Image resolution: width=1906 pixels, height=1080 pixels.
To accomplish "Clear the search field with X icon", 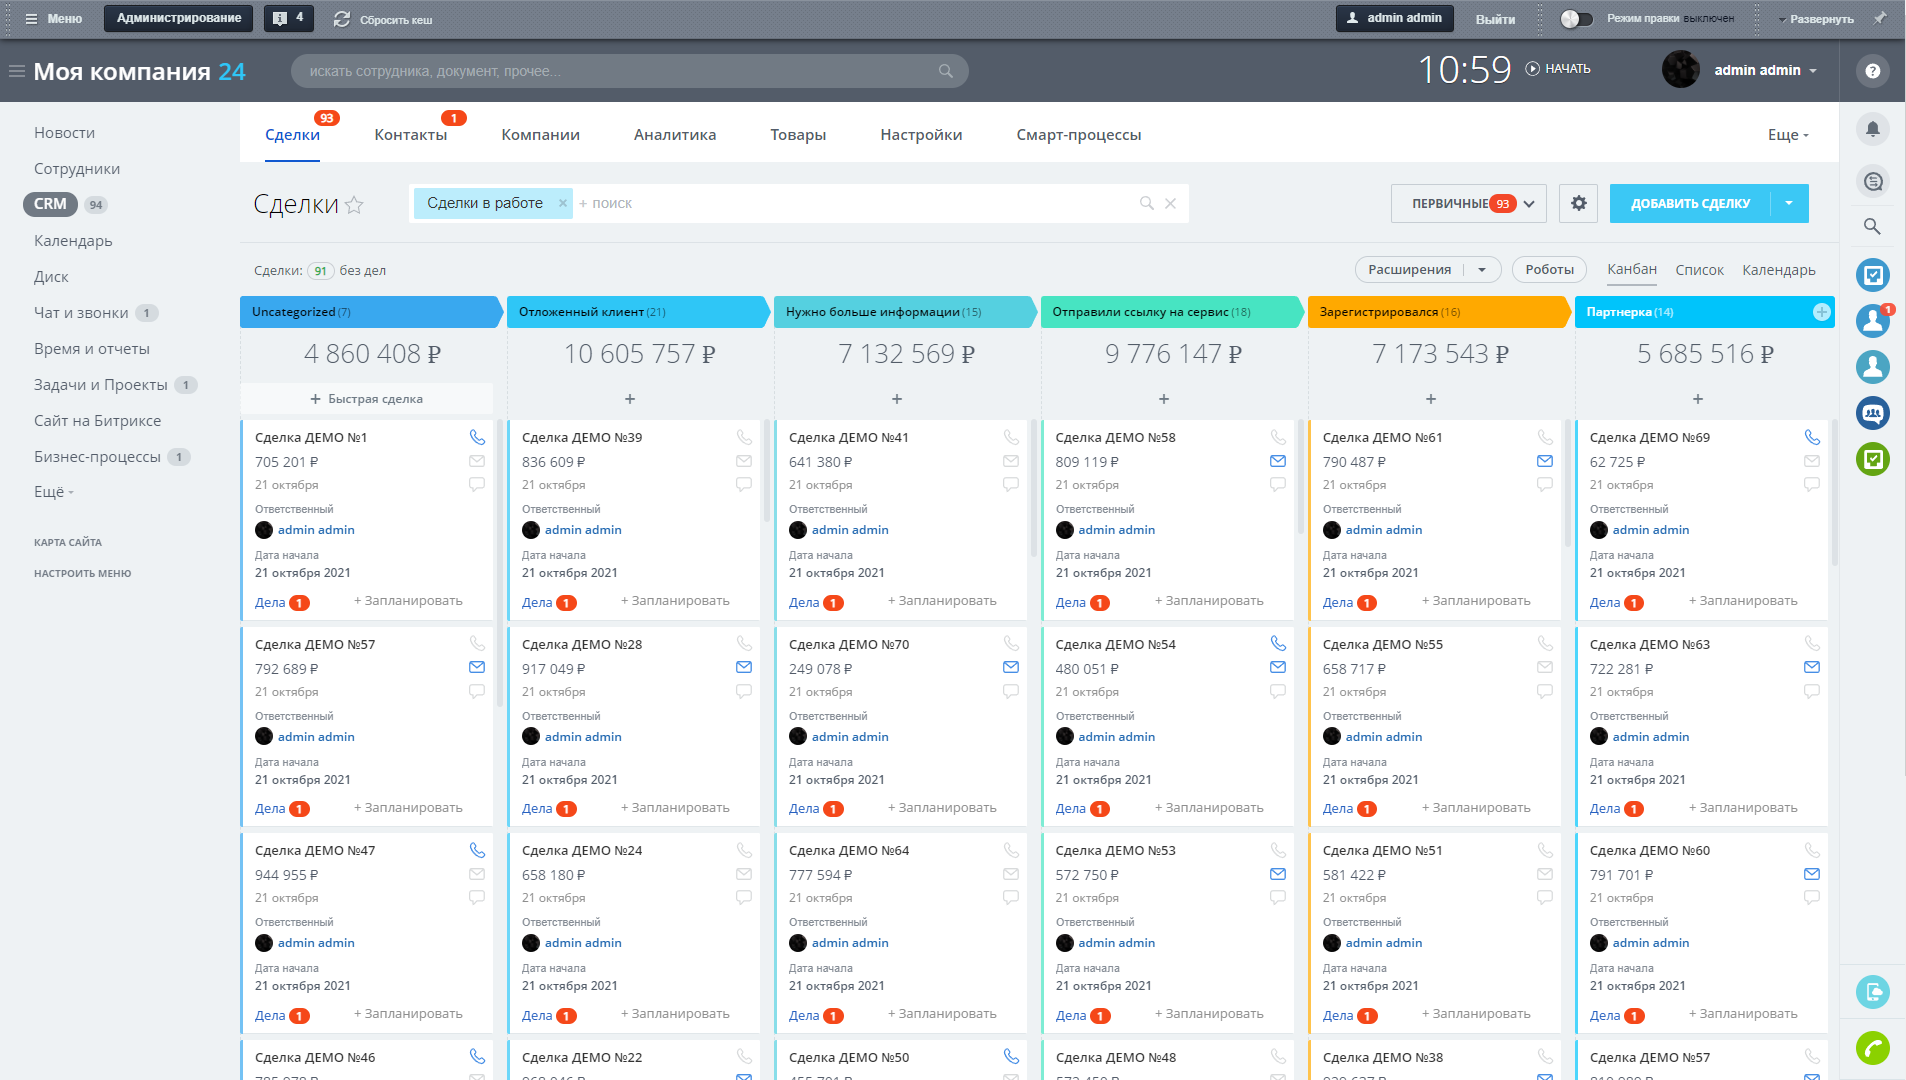I will pyautogui.click(x=1170, y=204).
